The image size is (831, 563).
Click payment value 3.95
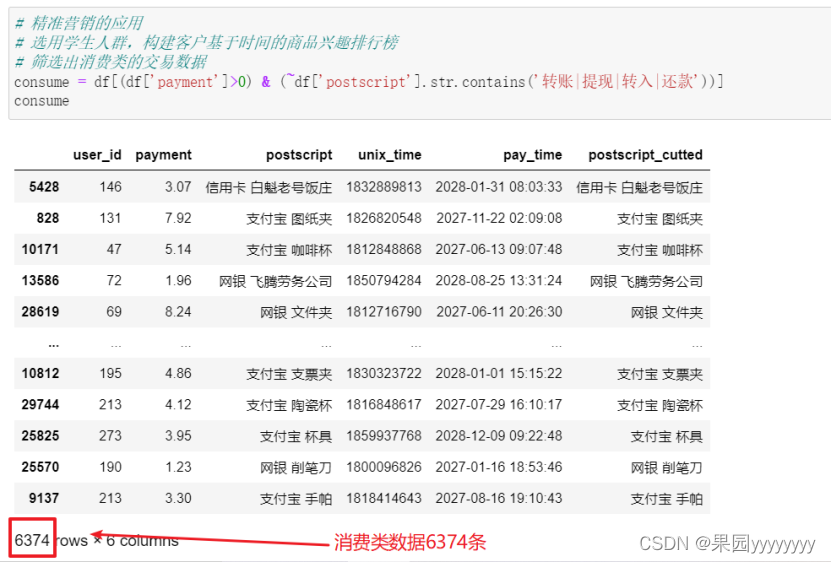(178, 436)
